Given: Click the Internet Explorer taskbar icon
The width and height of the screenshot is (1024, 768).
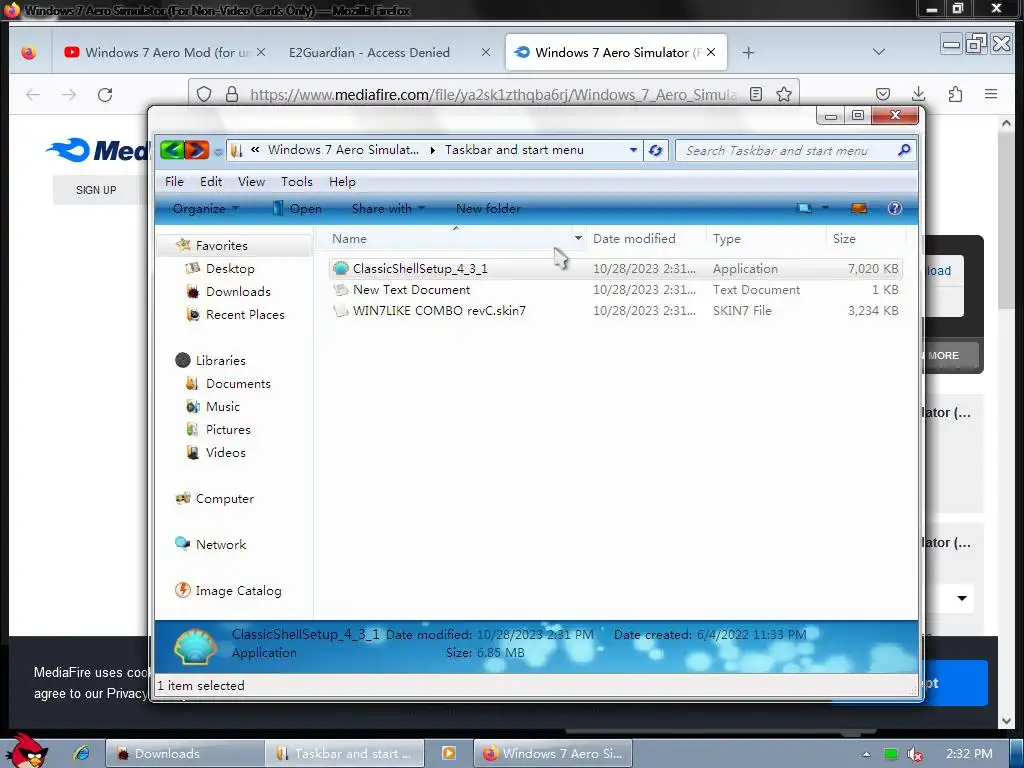Looking at the screenshot, I should (x=82, y=753).
